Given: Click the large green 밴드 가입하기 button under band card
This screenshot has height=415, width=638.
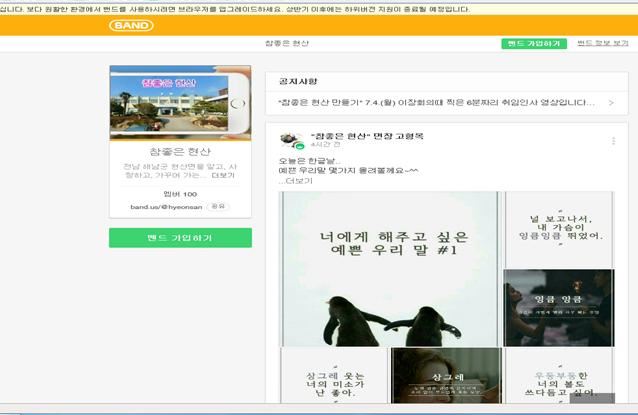Looking at the screenshot, I should [x=180, y=238].
